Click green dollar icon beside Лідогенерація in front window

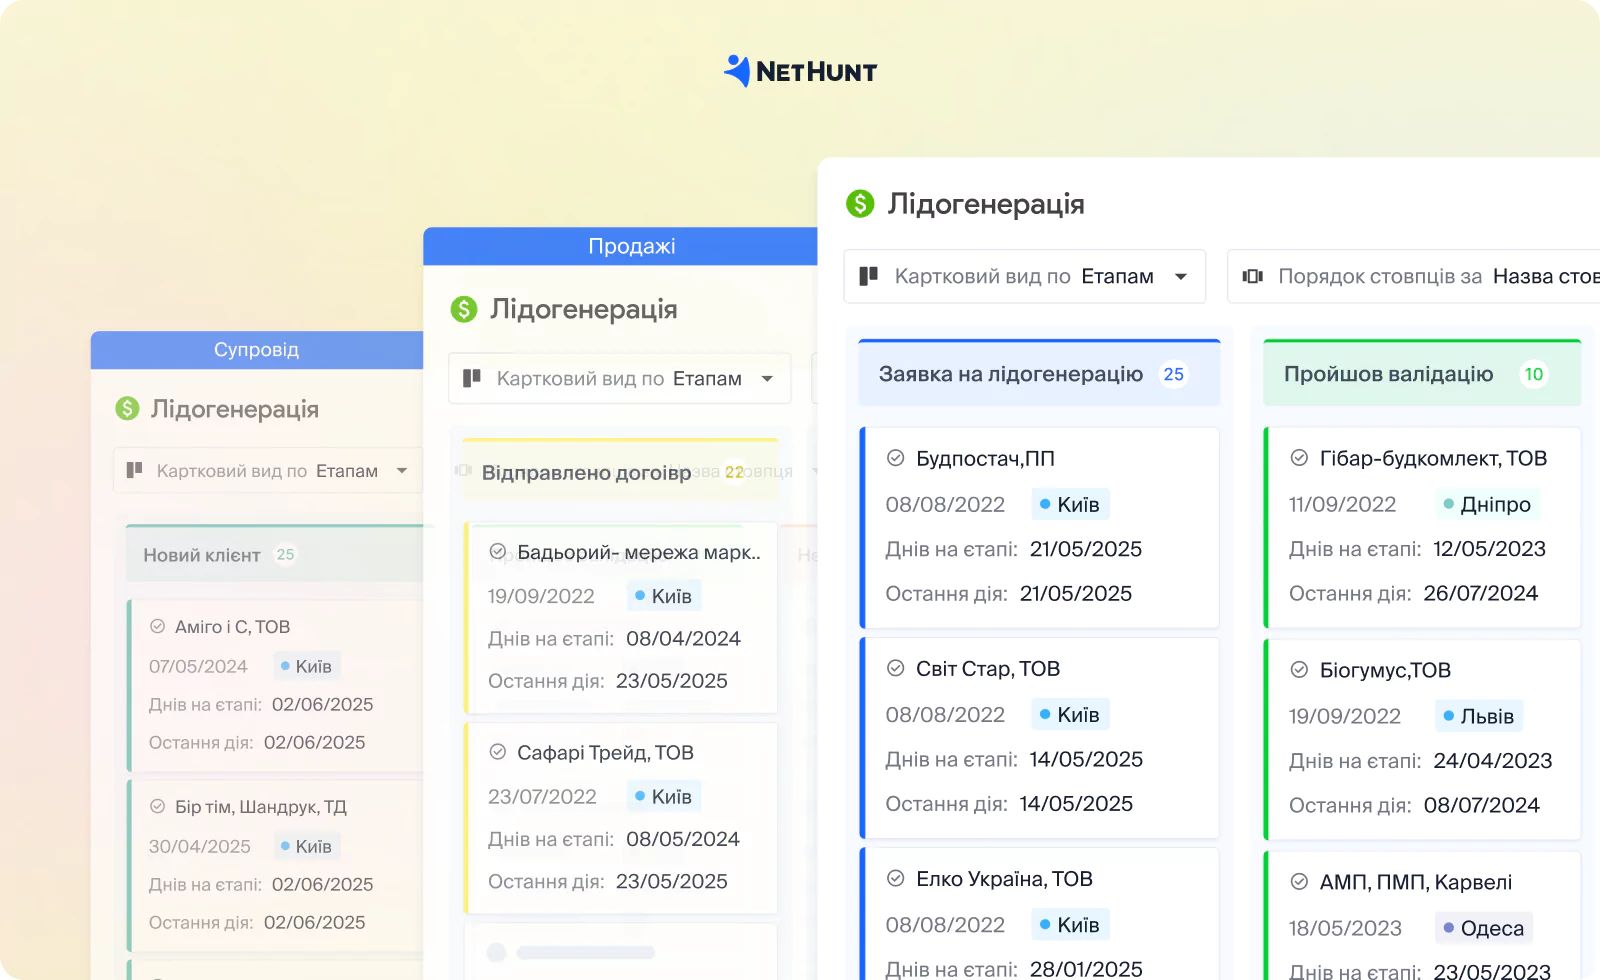tap(860, 204)
